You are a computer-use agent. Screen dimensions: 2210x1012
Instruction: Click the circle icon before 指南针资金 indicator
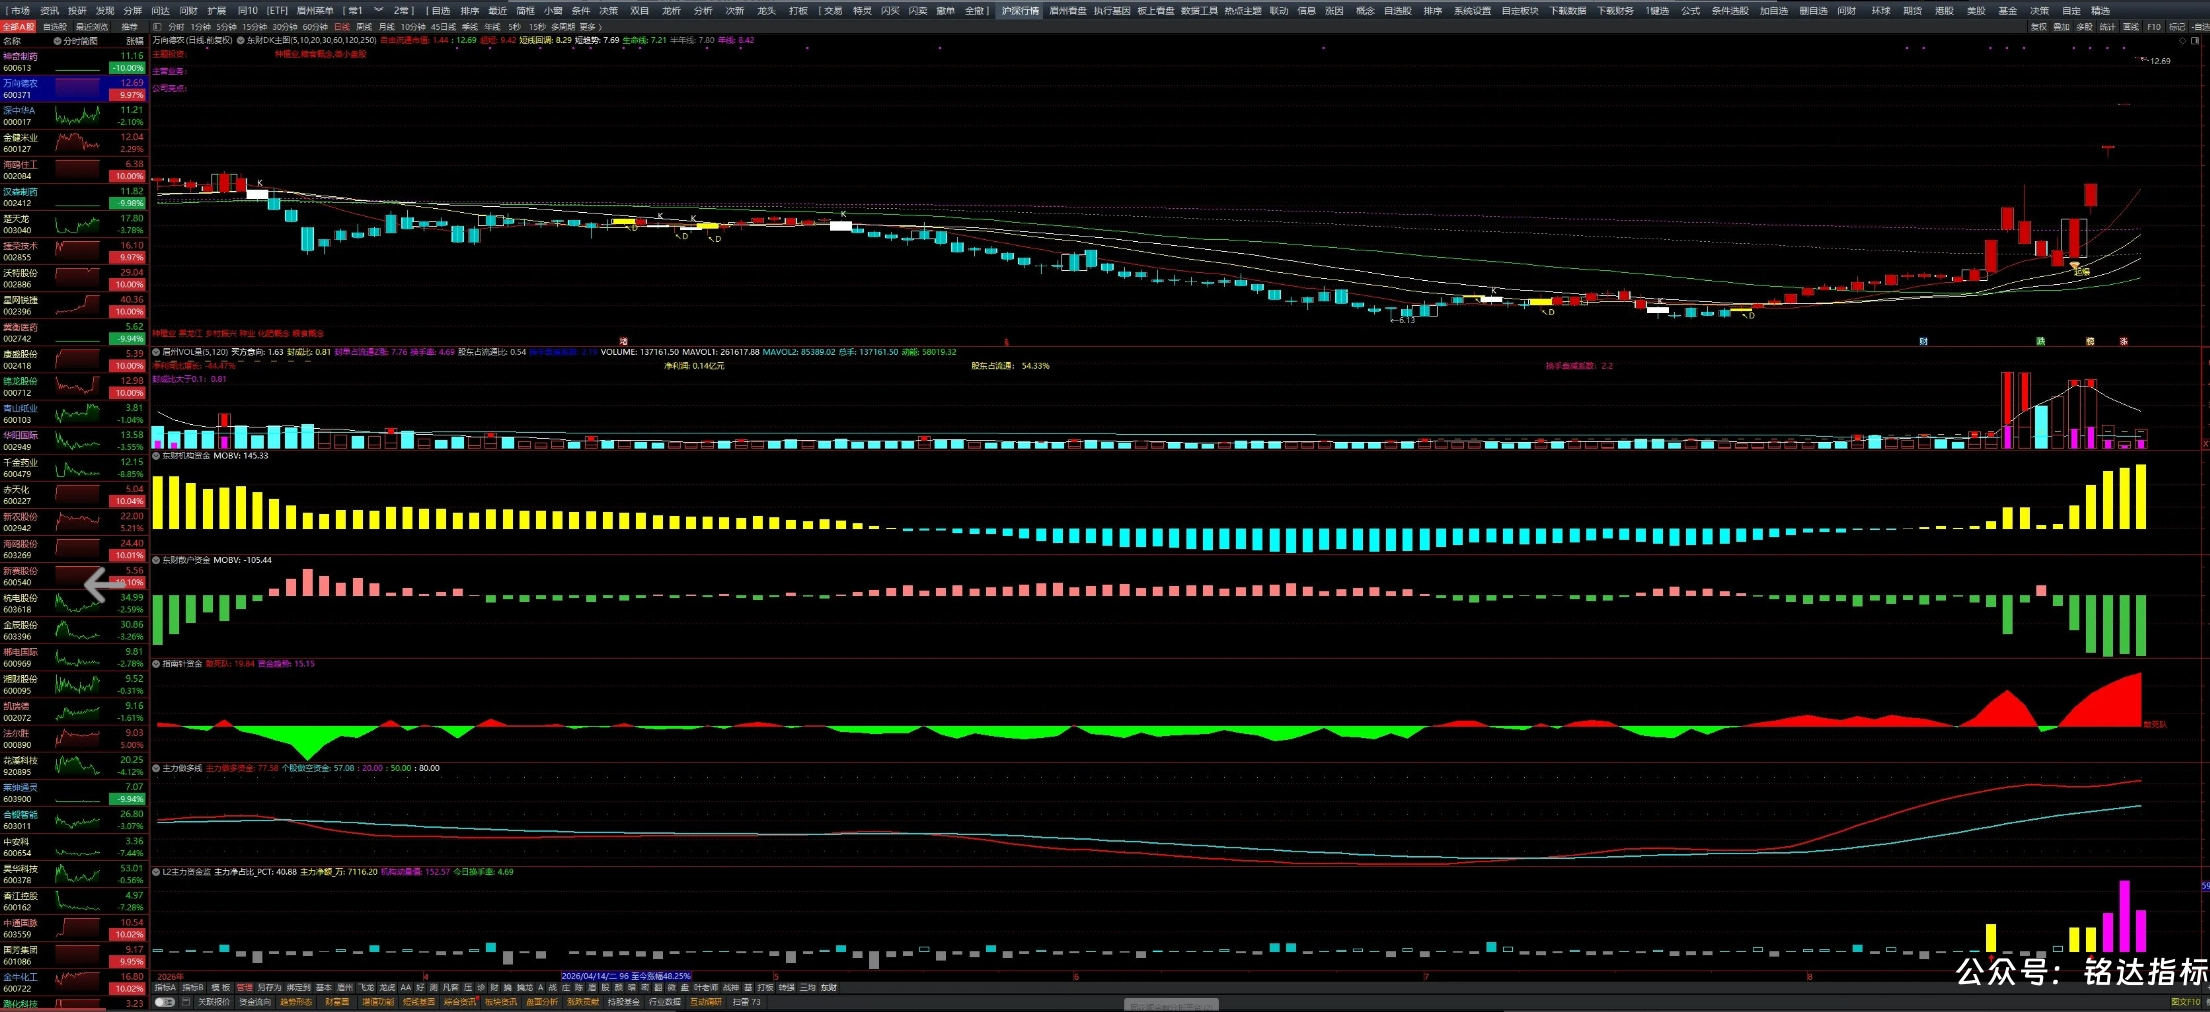click(x=156, y=664)
